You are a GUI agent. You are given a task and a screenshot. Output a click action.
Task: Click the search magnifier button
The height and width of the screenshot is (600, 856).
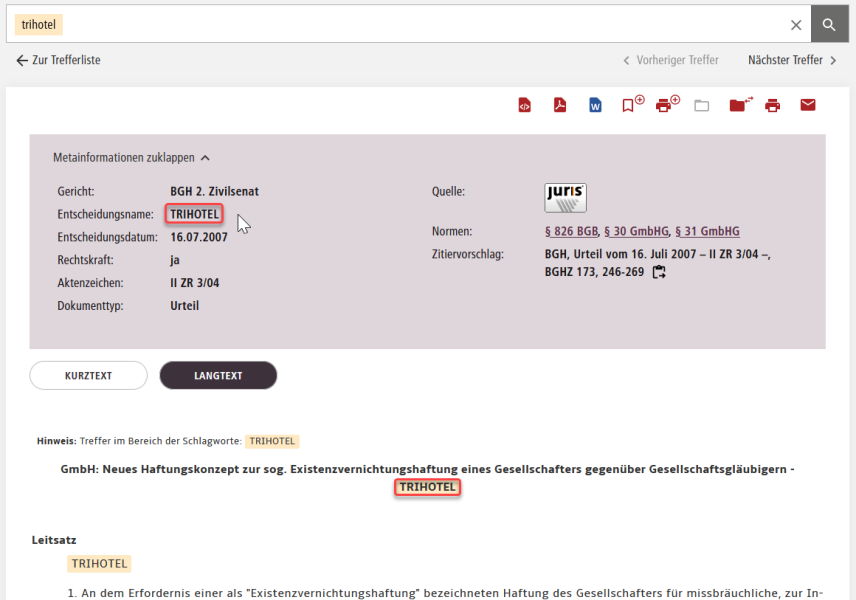tap(829, 25)
